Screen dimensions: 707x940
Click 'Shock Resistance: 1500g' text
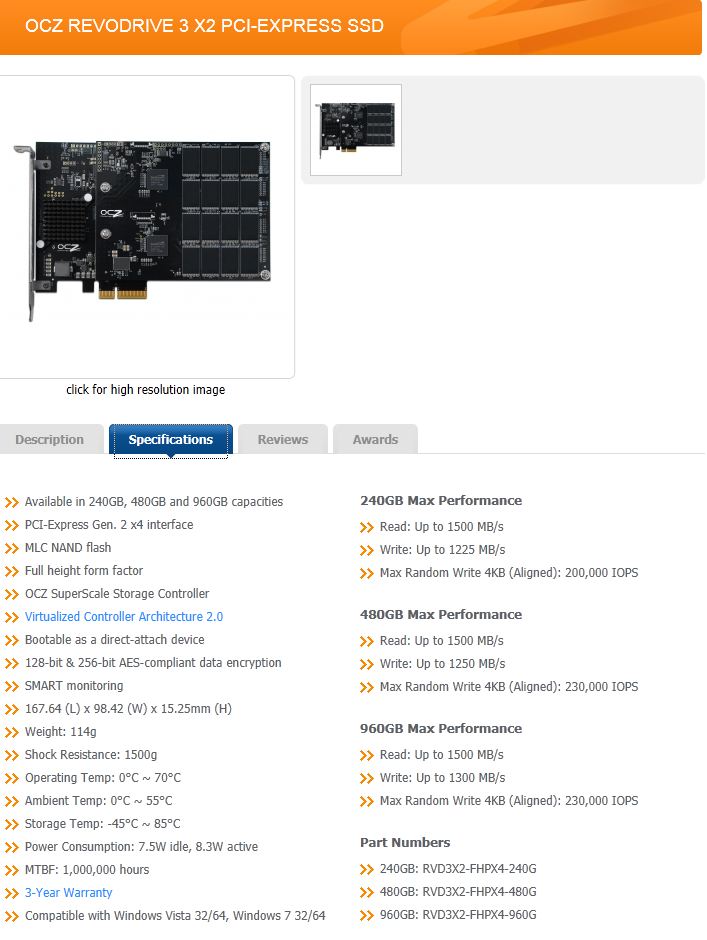(x=91, y=755)
